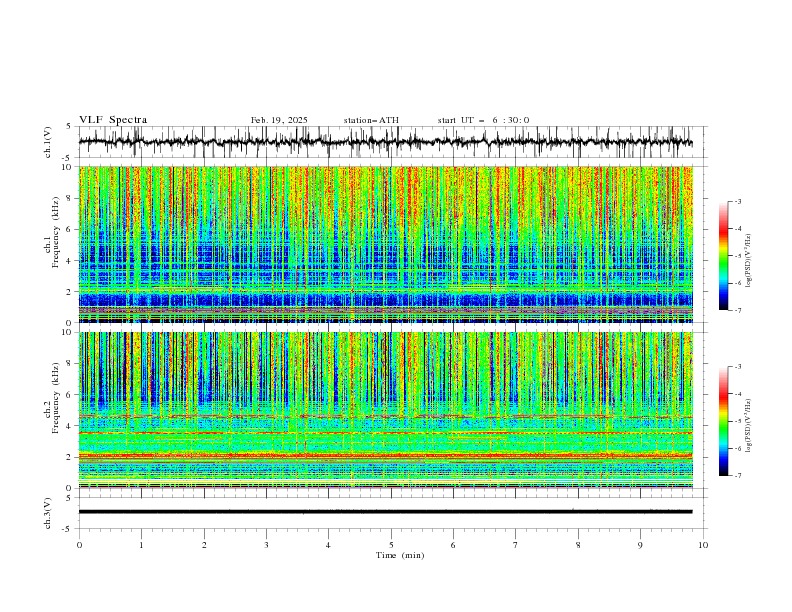This screenshot has width=792, height=612.
Task: Click the '0' tick on time axis
Action: coord(79,545)
